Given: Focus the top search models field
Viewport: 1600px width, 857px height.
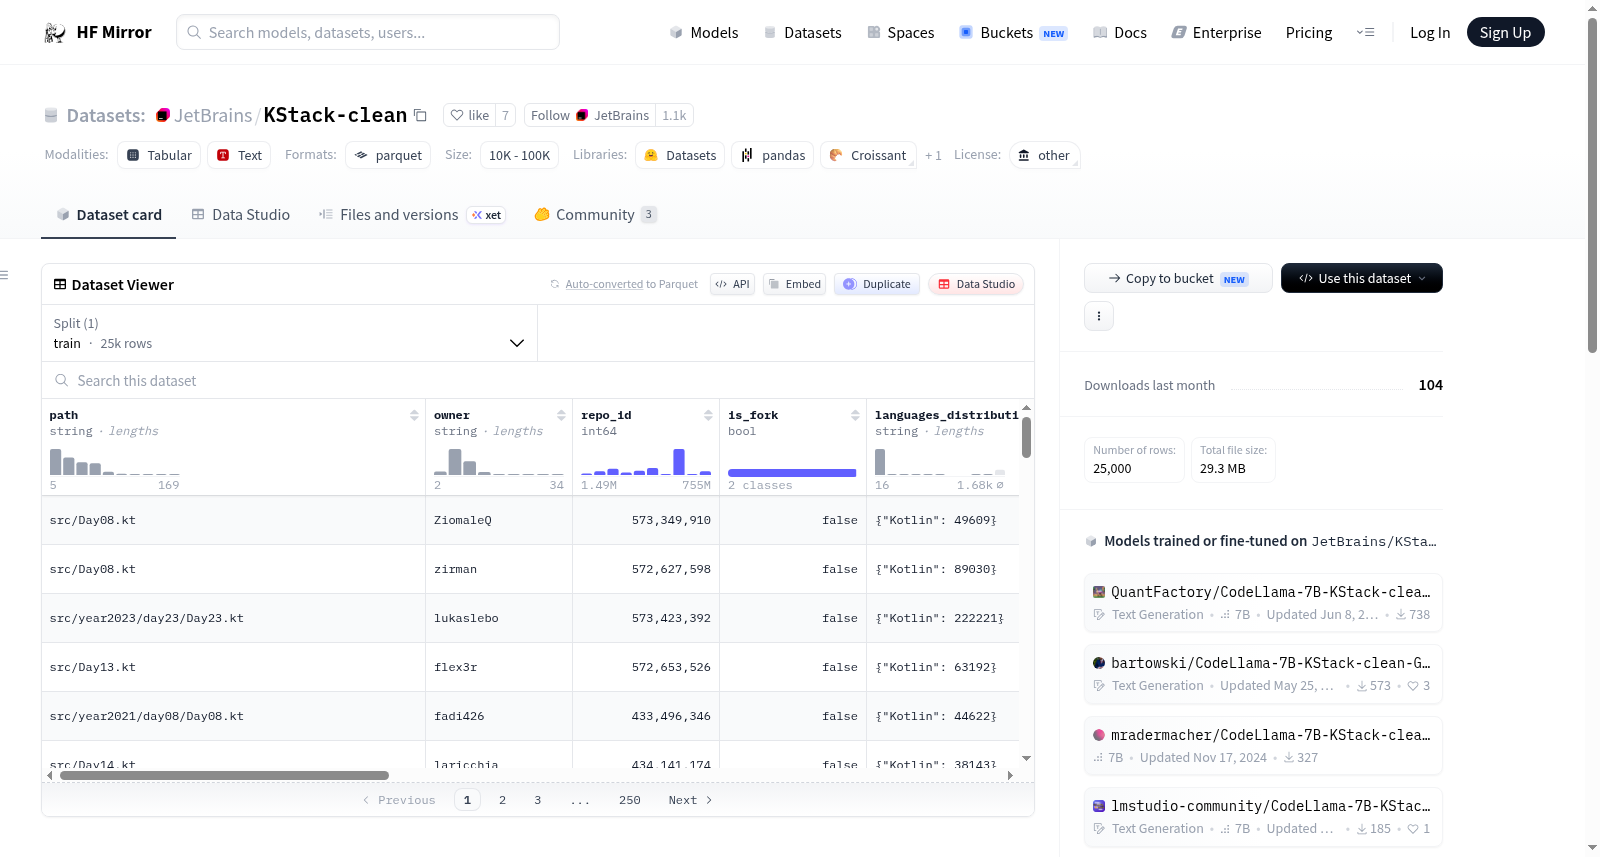Looking at the screenshot, I should point(368,32).
